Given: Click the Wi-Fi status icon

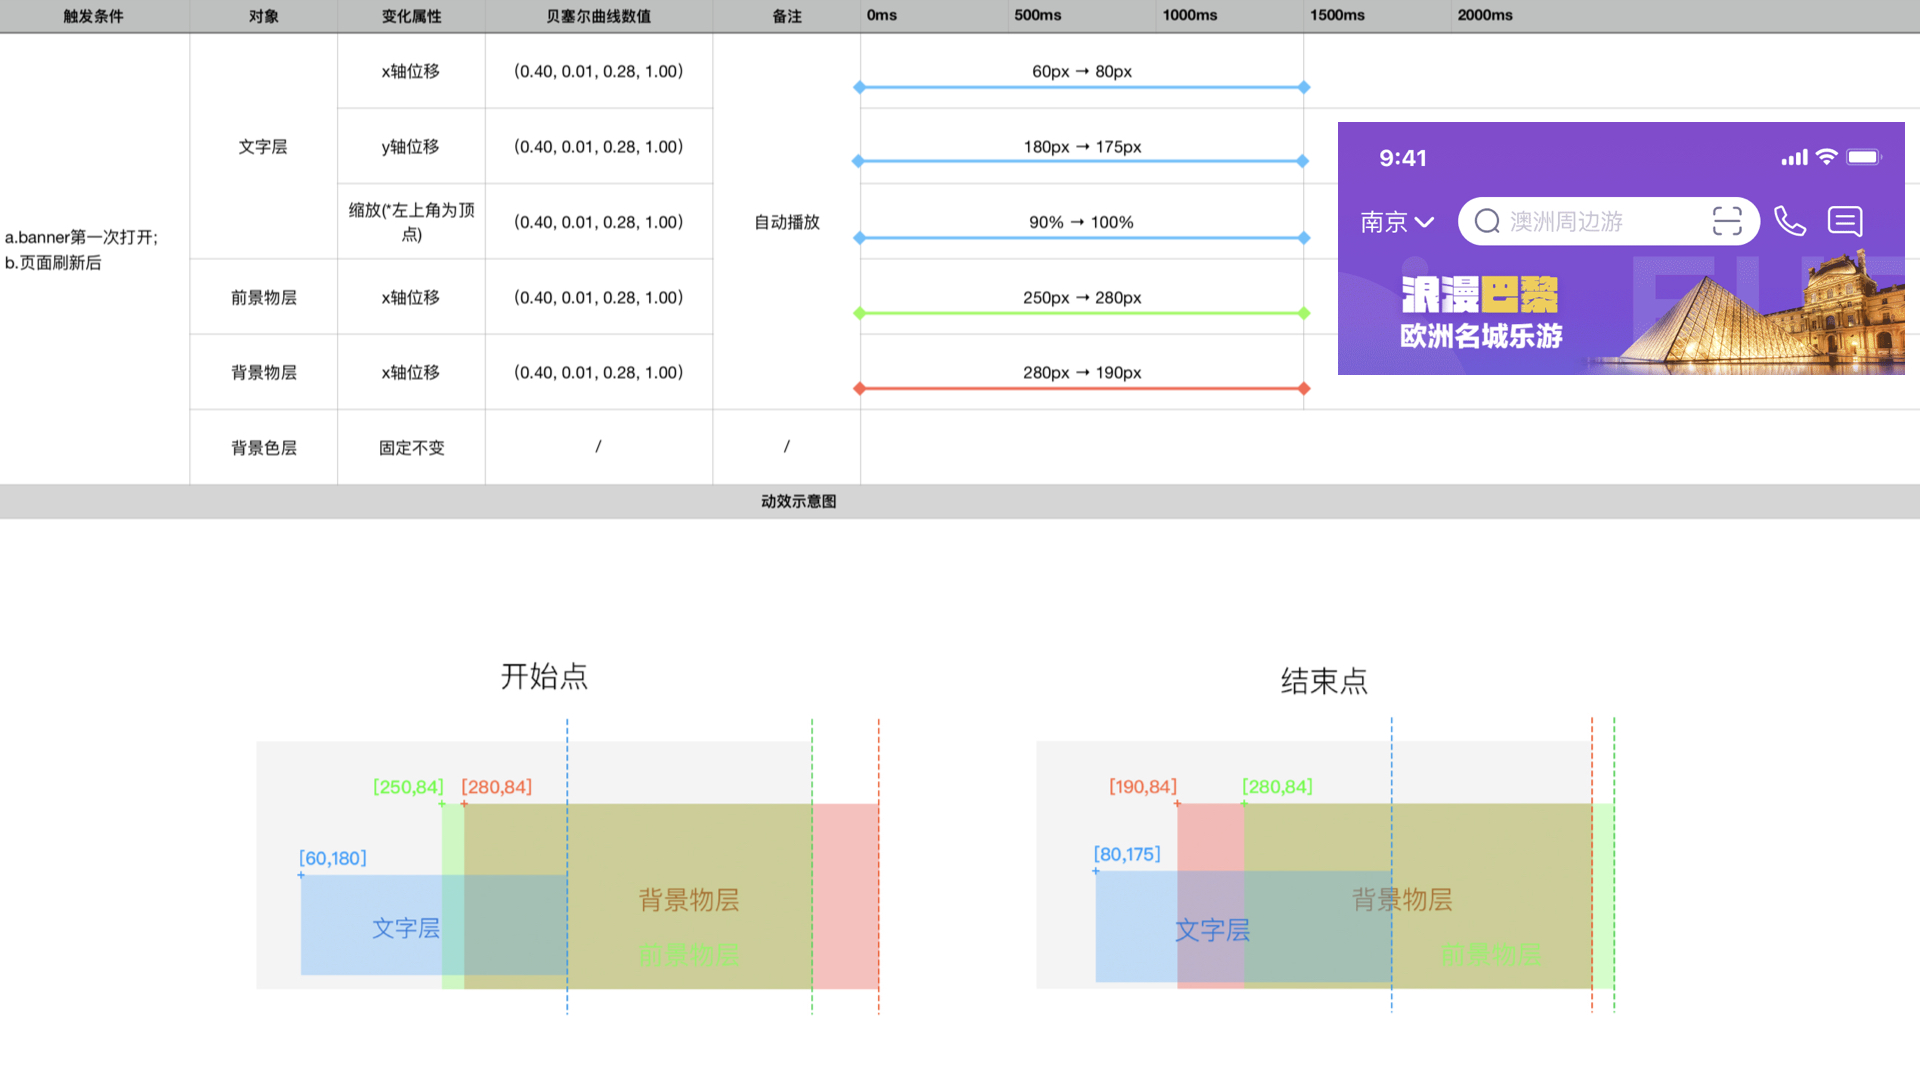Looking at the screenshot, I should point(1827,157).
